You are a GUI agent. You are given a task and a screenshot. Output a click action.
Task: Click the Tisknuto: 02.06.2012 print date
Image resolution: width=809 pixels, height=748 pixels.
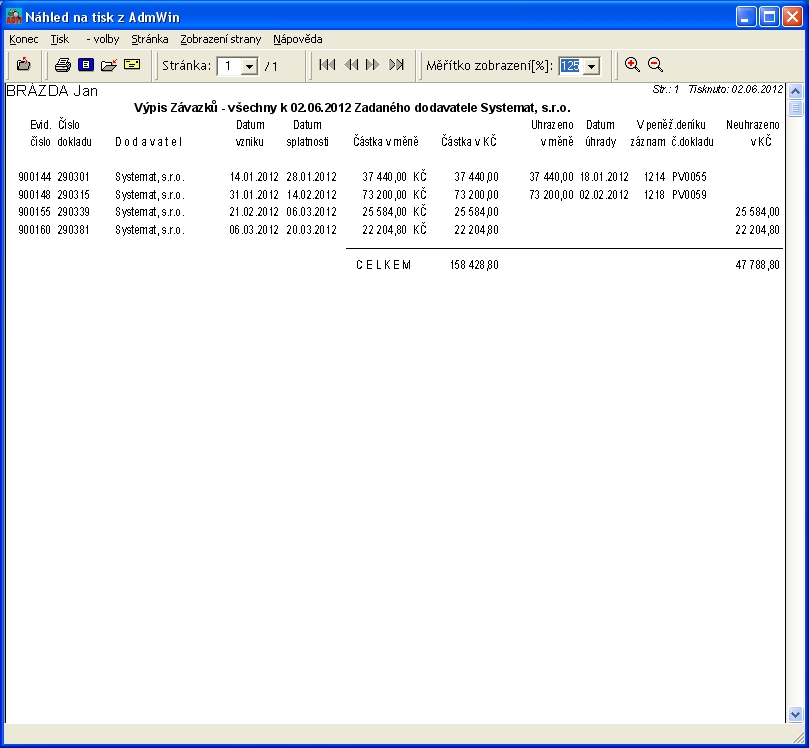[x=736, y=89]
